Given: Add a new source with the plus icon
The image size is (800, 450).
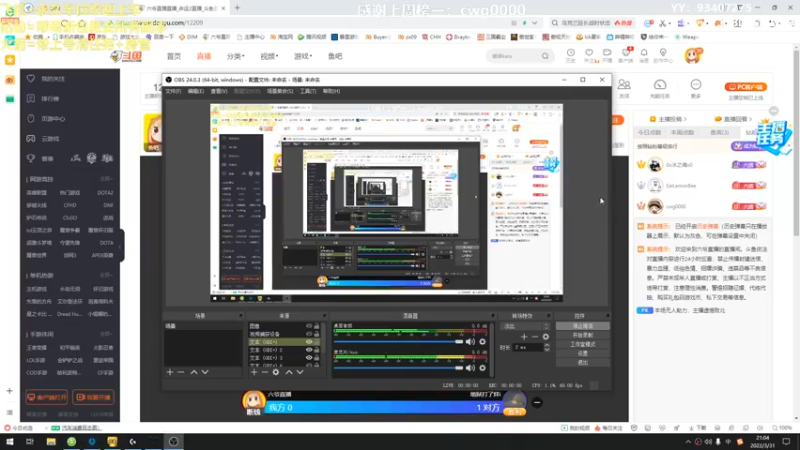Looking at the screenshot, I should (x=254, y=372).
